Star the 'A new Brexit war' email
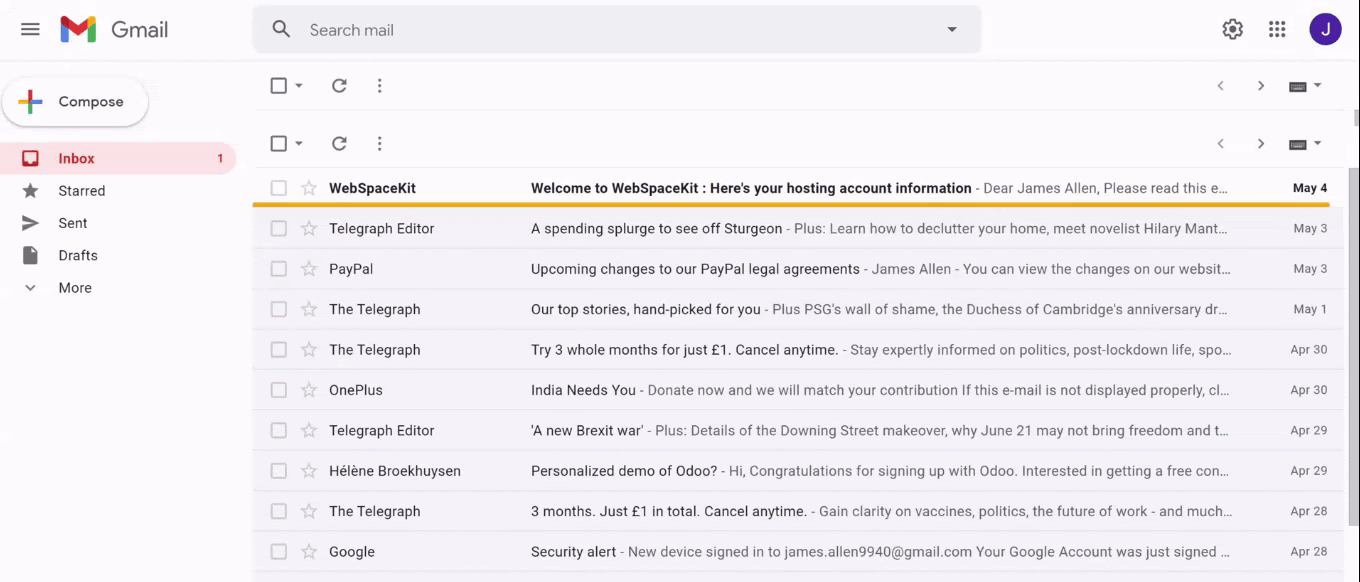 309,431
